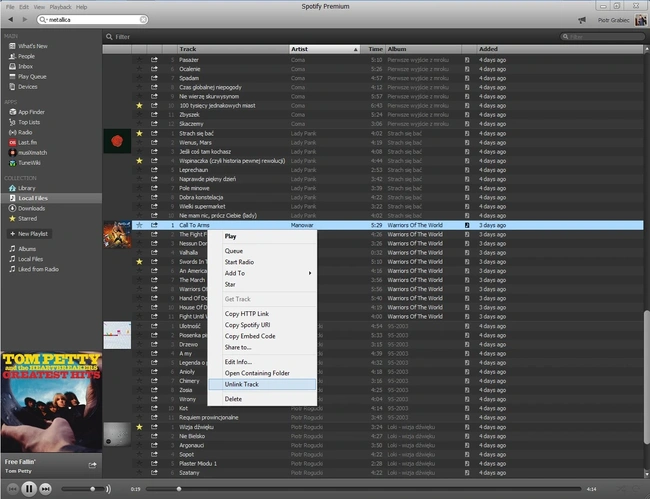Viewport: 650px width, 499px height.
Task: Open Liked from Radio playlist
Action: (34, 269)
